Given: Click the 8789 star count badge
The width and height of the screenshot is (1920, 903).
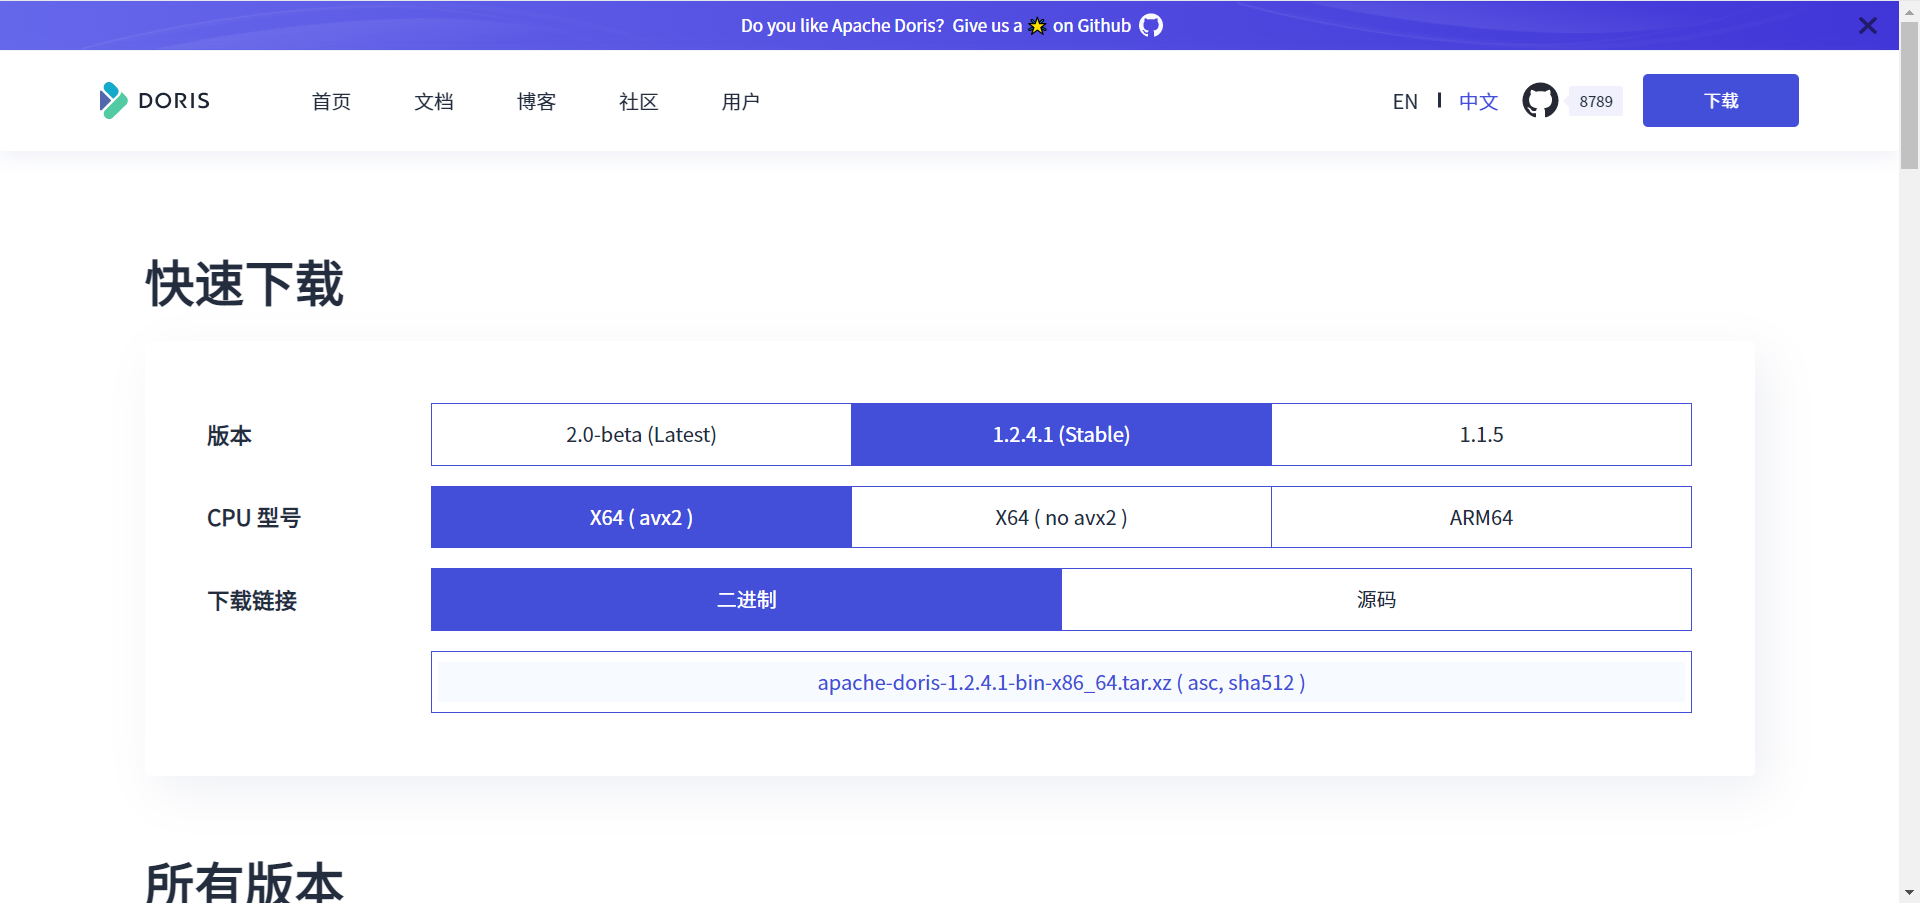Looking at the screenshot, I should (1596, 101).
